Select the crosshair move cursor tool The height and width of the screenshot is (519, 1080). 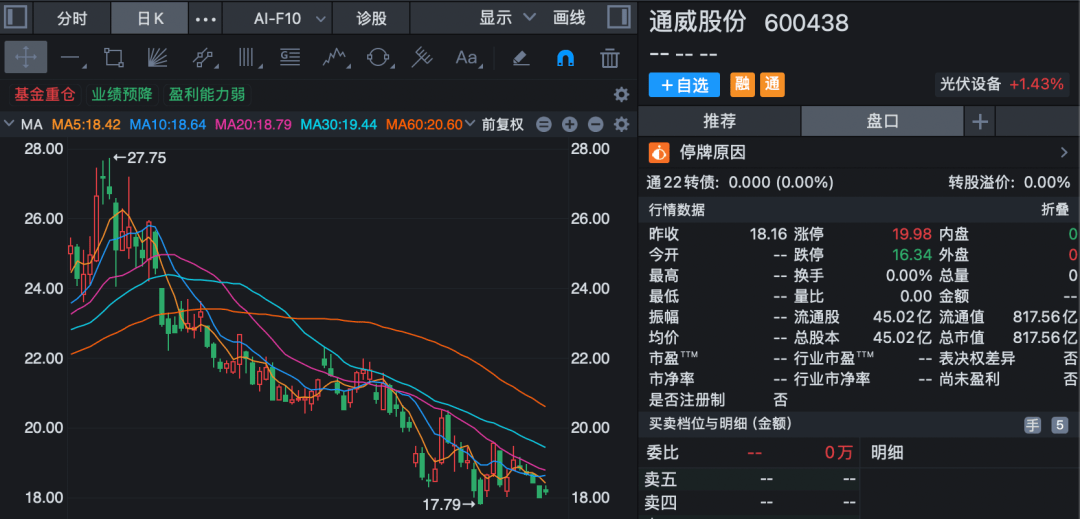pyautogui.click(x=25, y=57)
